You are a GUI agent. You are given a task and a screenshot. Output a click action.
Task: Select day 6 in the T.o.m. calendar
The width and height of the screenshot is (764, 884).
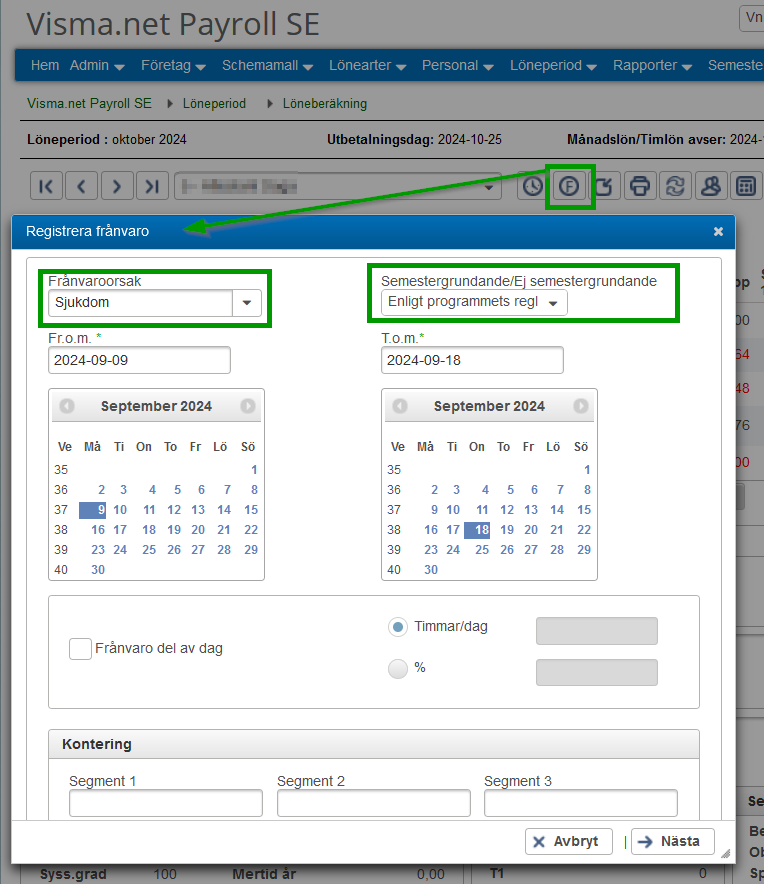534,490
